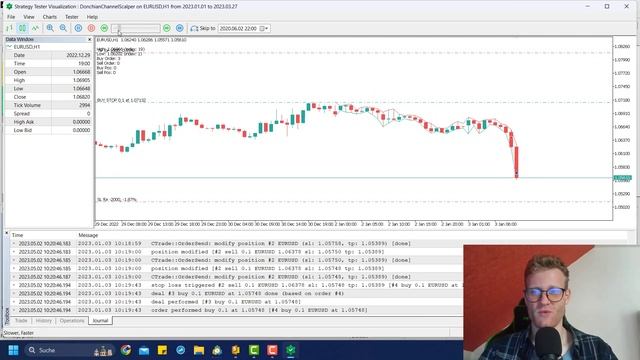
Task: Click the current price label on scale
Action: click(x=623, y=178)
